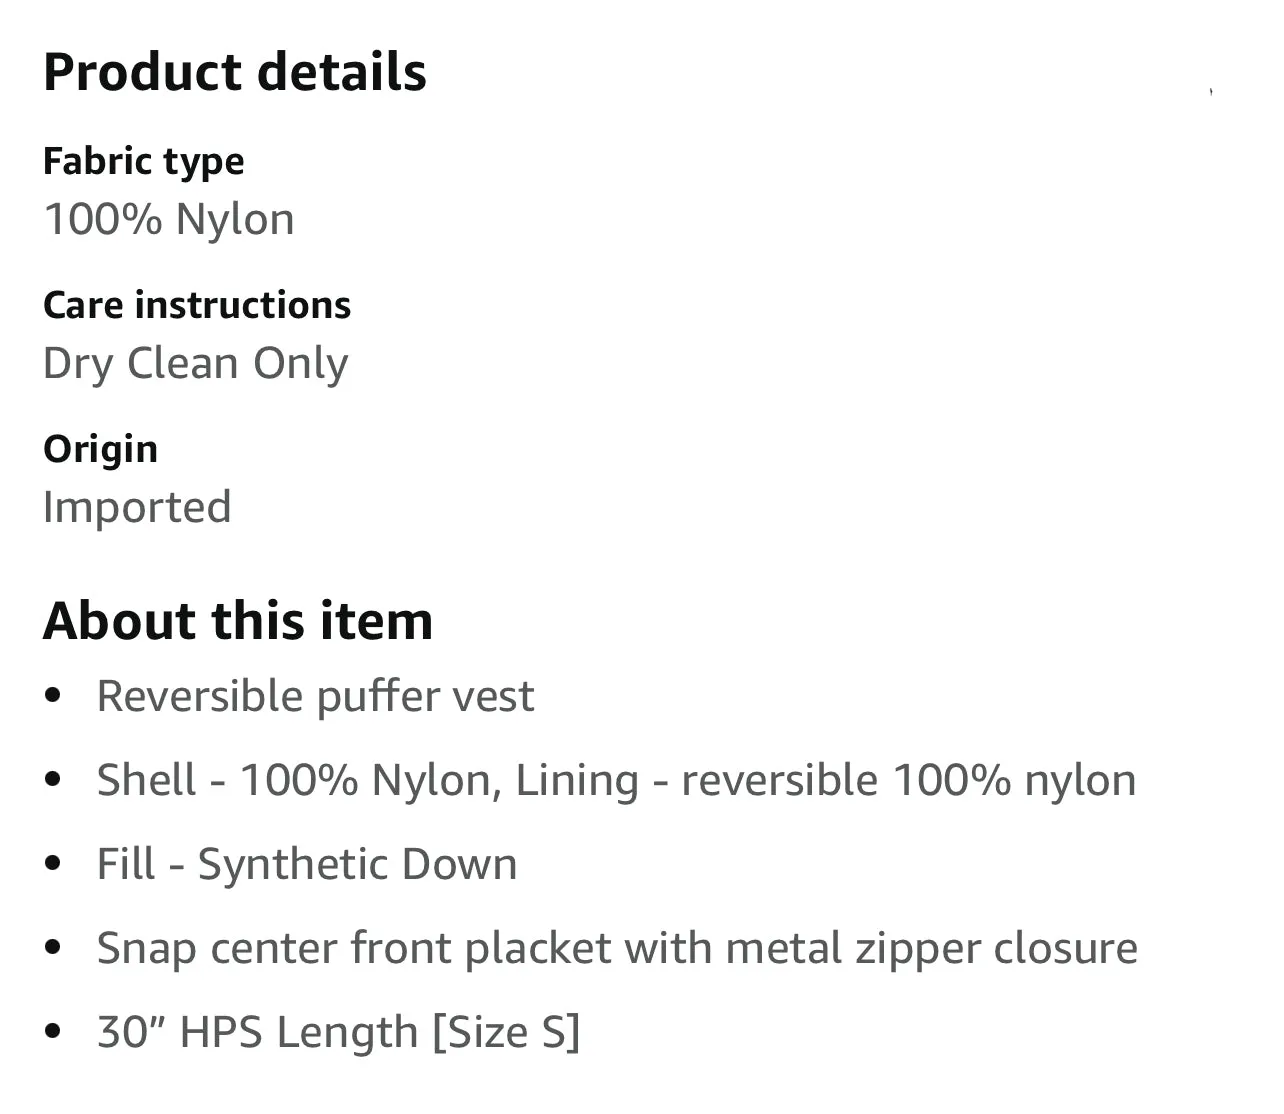This screenshot has width=1284, height=1114.
Task: Select the "Care instructions" label
Action: pyautogui.click(x=197, y=305)
